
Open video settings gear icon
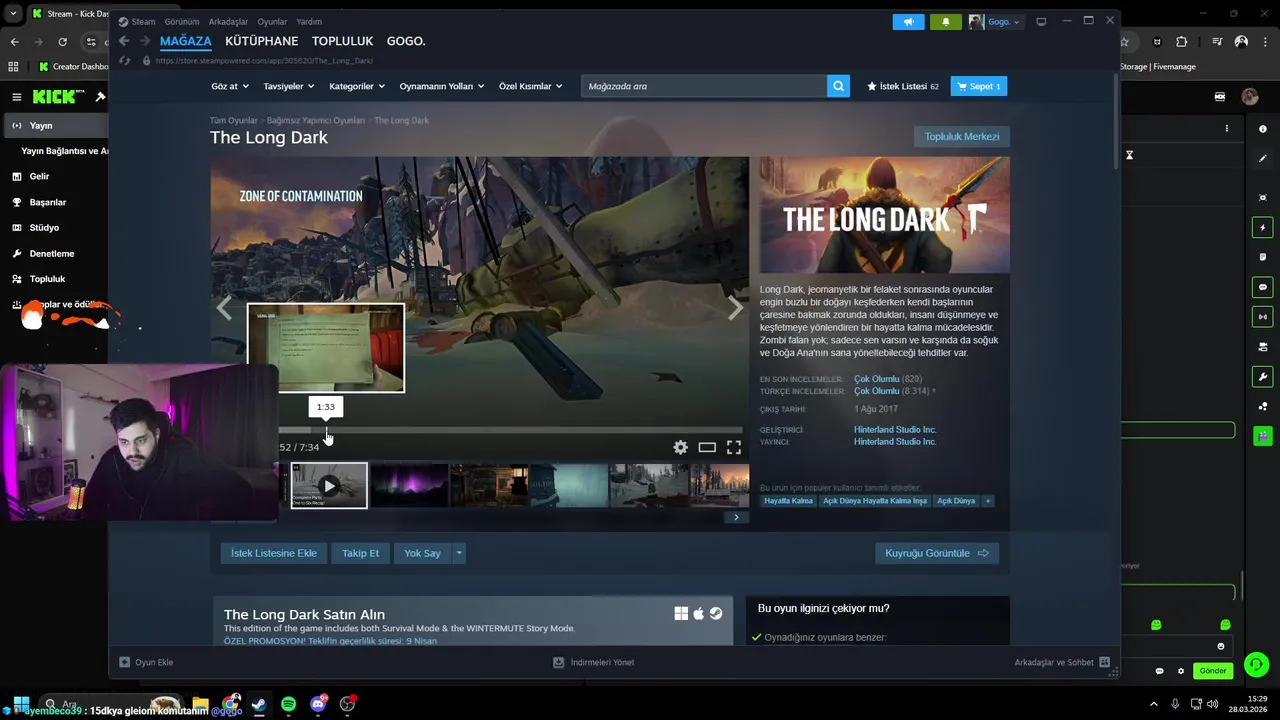tap(680, 447)
